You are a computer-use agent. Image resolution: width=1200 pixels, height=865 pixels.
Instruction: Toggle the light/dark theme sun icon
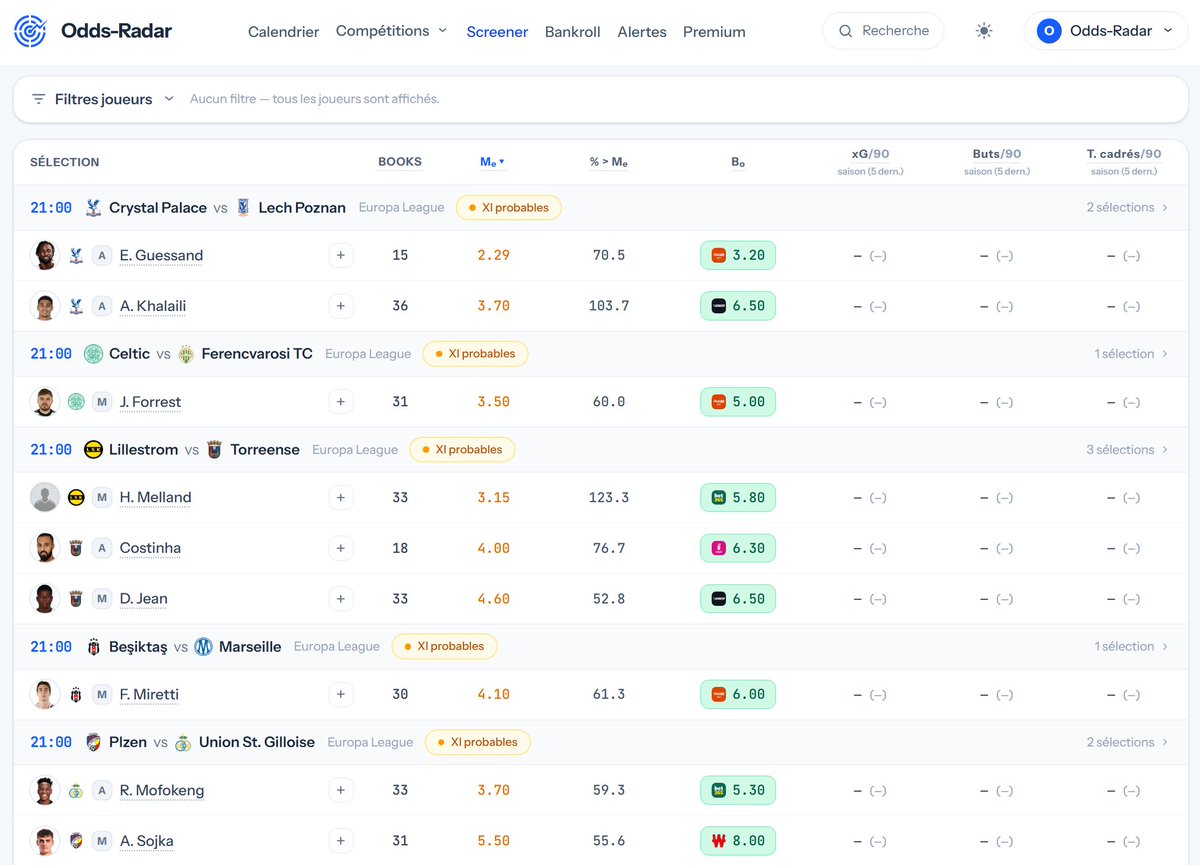tap(984, 31)
